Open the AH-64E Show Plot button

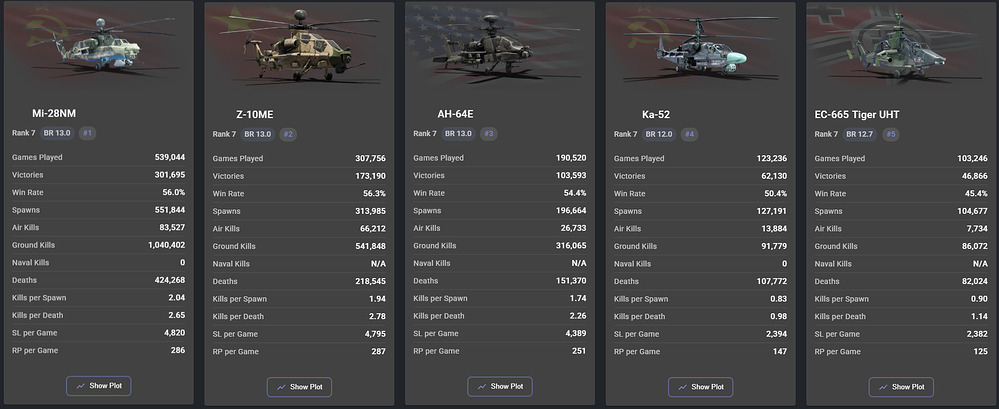click(500, 386)
